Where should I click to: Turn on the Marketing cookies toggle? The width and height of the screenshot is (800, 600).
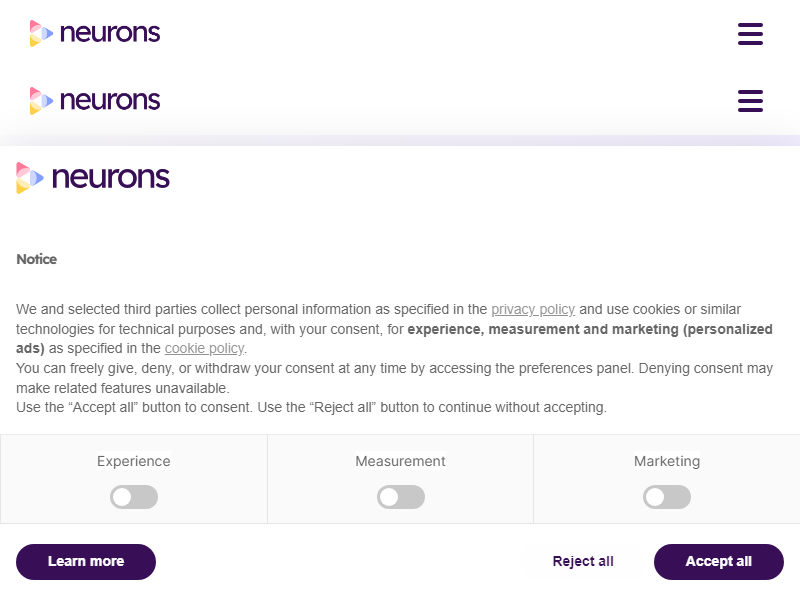(667, 497)
